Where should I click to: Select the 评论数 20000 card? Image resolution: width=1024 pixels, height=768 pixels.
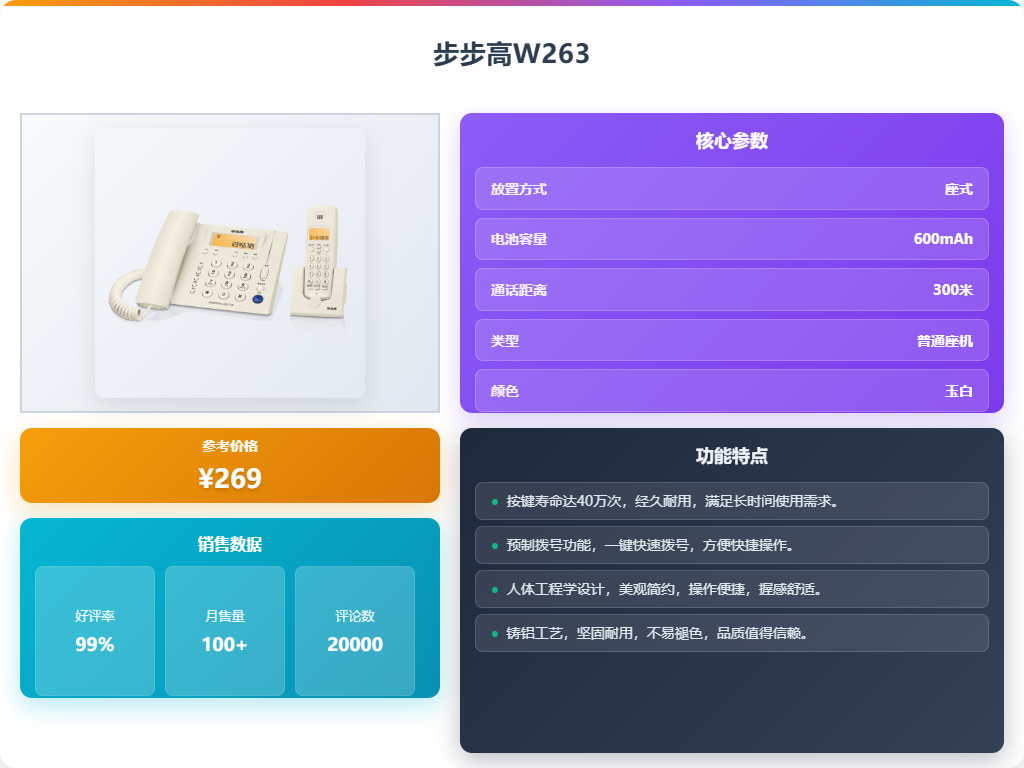[355, 631]
